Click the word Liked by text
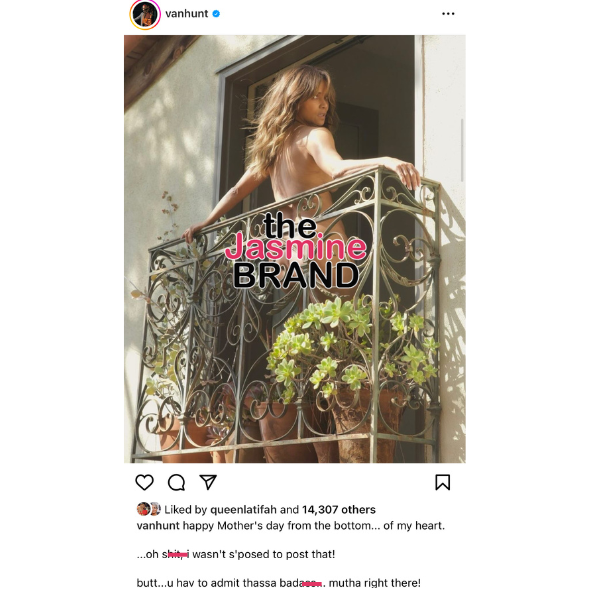The width and height of the screenshot is (590, 590). pyautogui.click(x=186, y=509)
